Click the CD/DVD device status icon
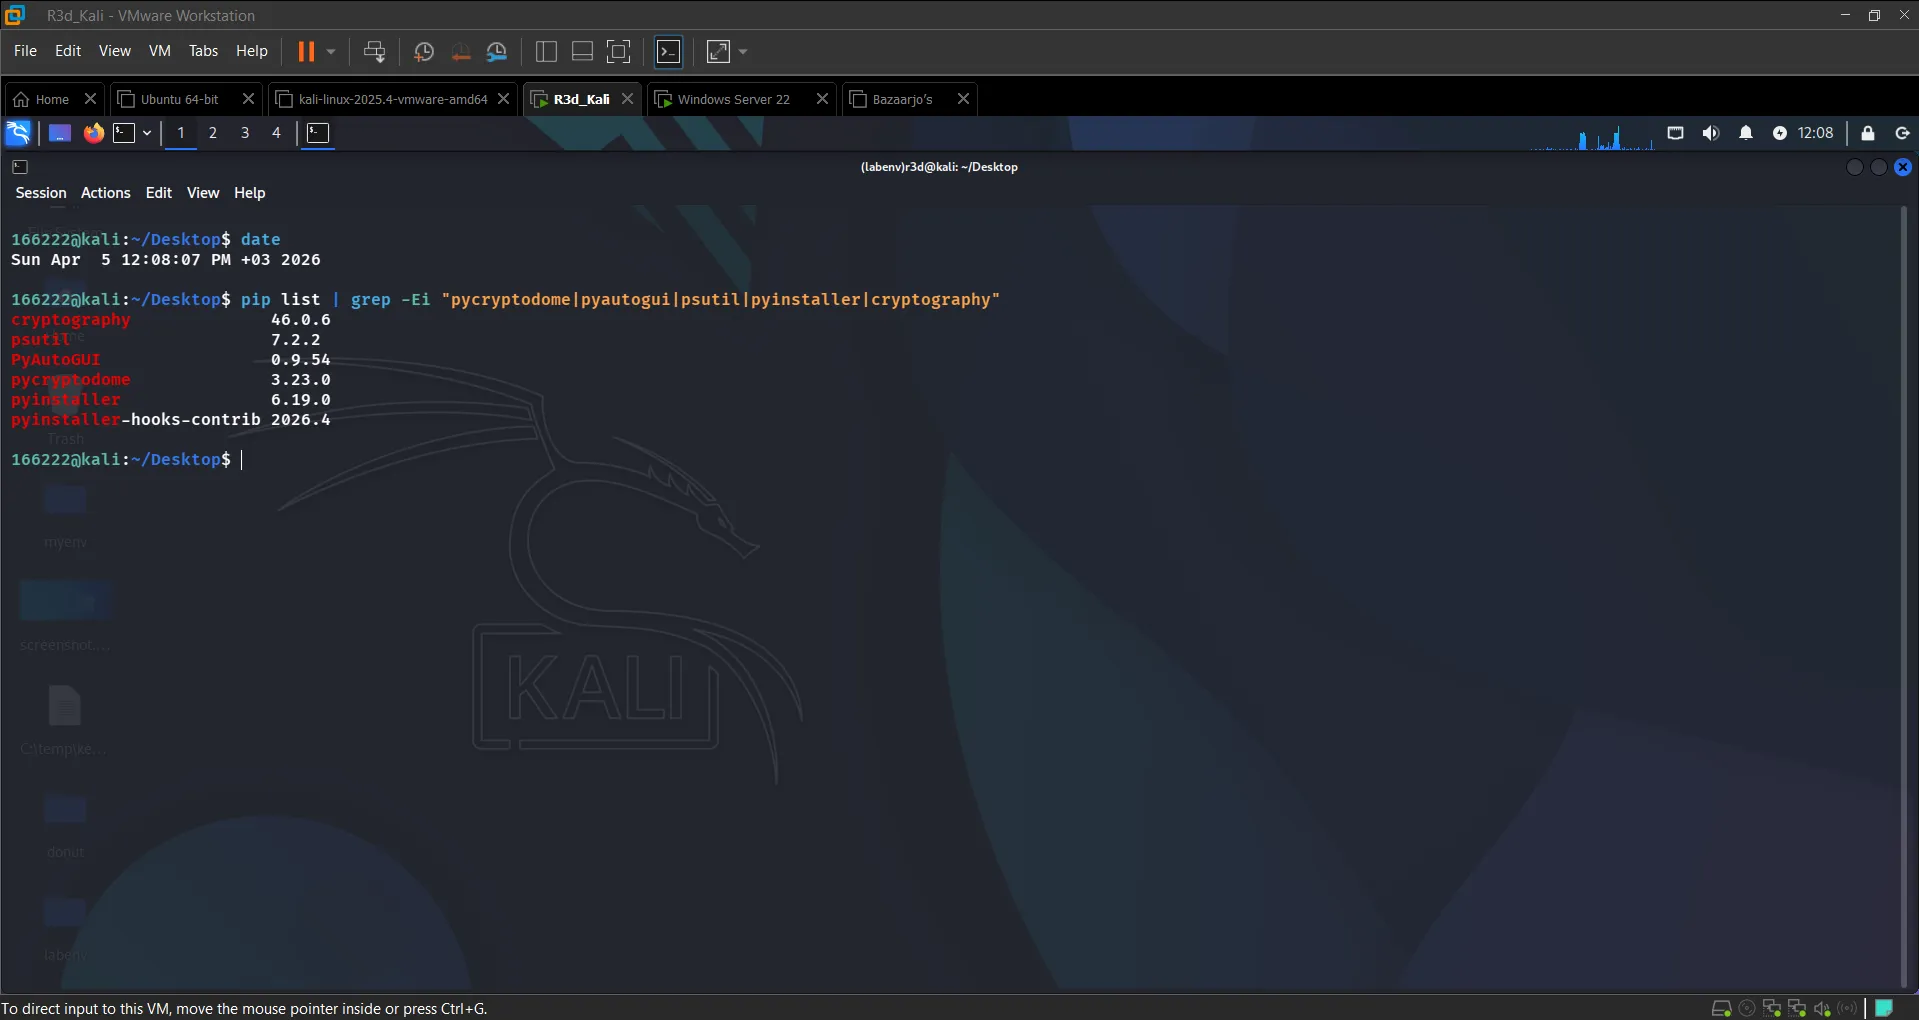The image size is (1919, 1020). tap(1747, 1008)
